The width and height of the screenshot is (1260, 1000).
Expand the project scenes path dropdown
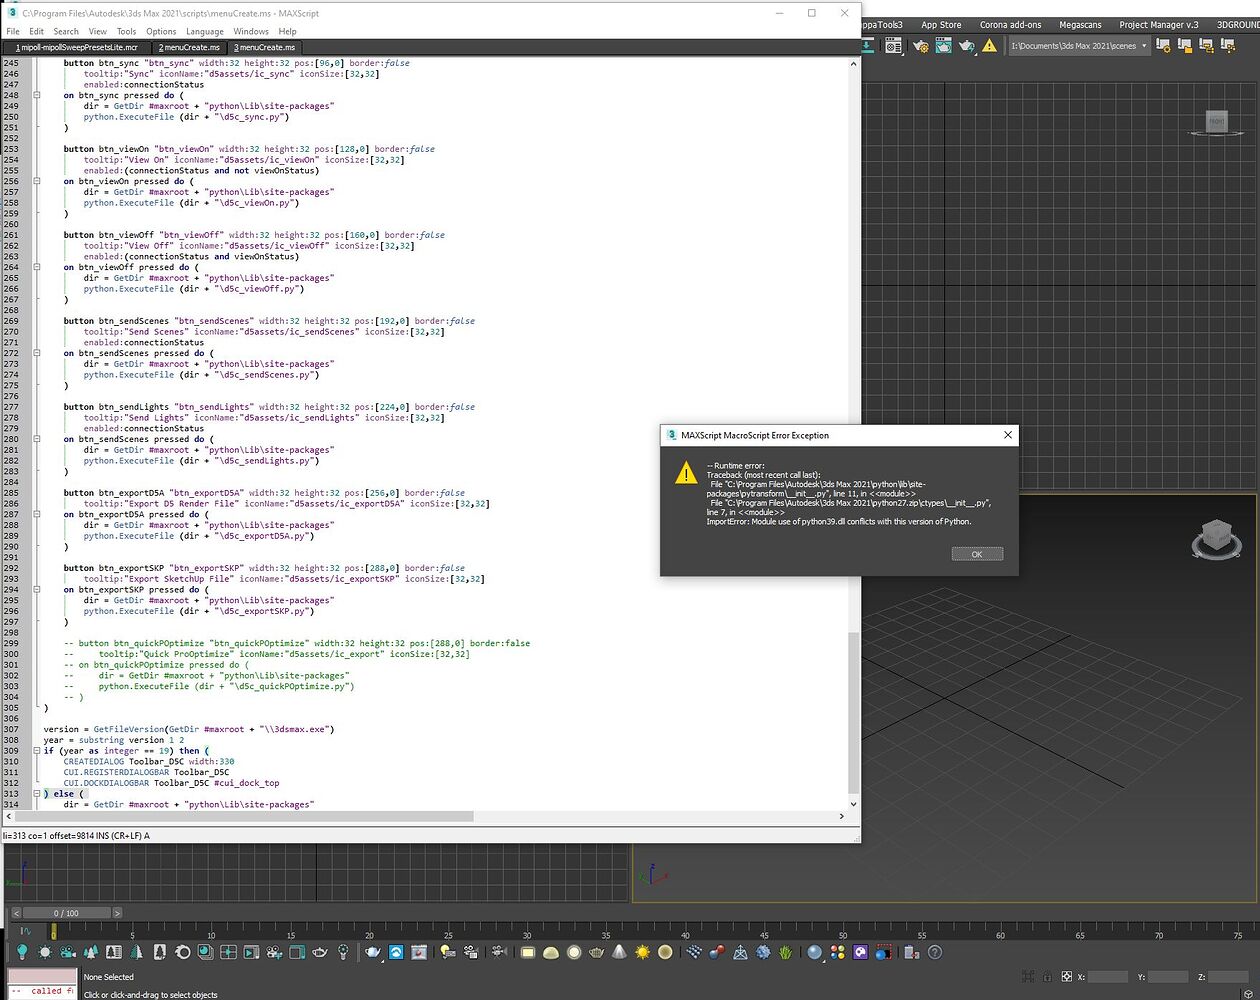[x=1144, y=46]
